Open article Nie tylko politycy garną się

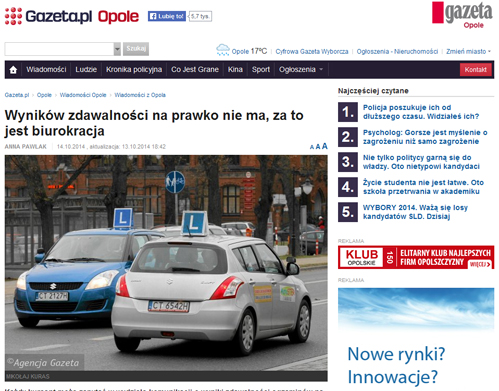pos(421,162)
